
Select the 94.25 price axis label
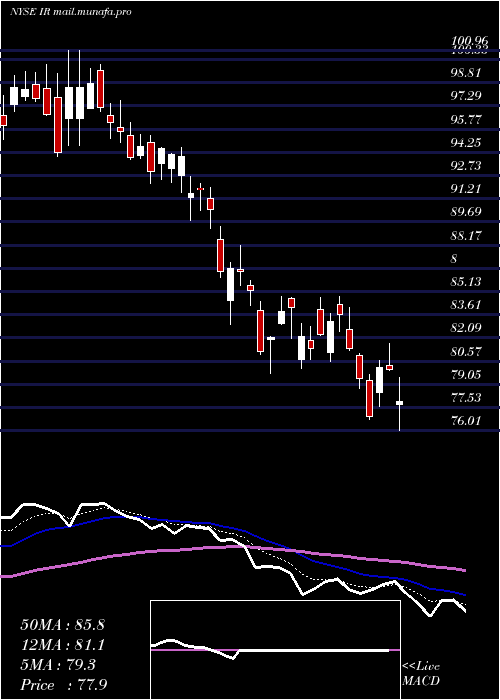pyautogui.click(x=466, y=142)
